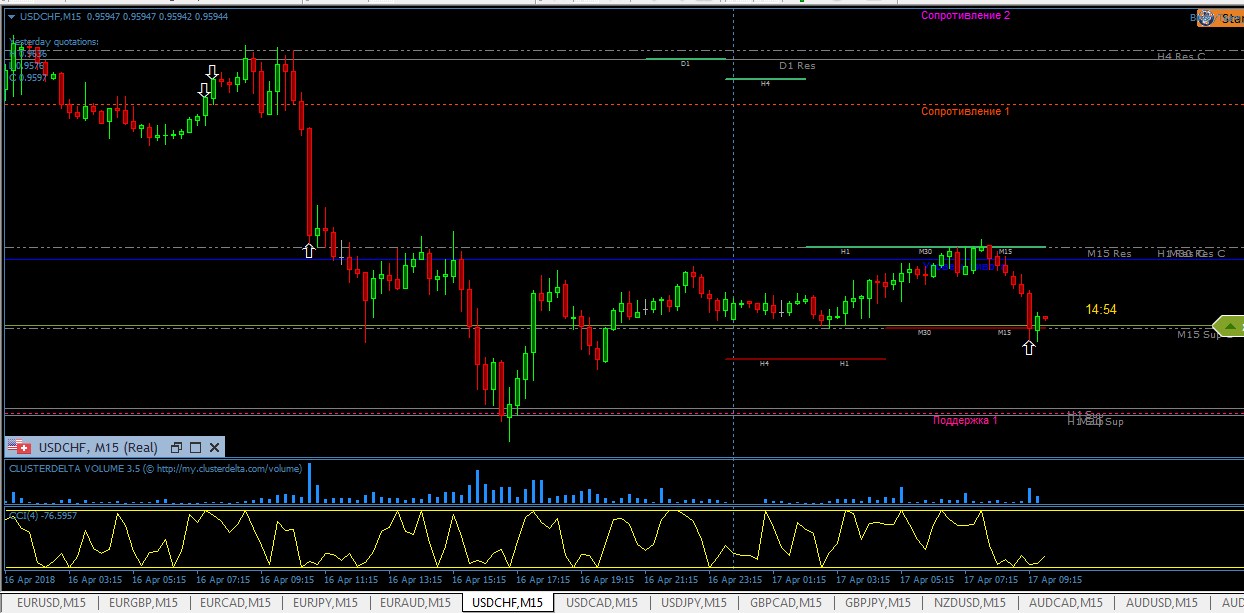Image resolution: width=1244 pixels, height=613 pixels.
Task: Click the 'D1 Res' resistance label
Action: coord(797,66)
